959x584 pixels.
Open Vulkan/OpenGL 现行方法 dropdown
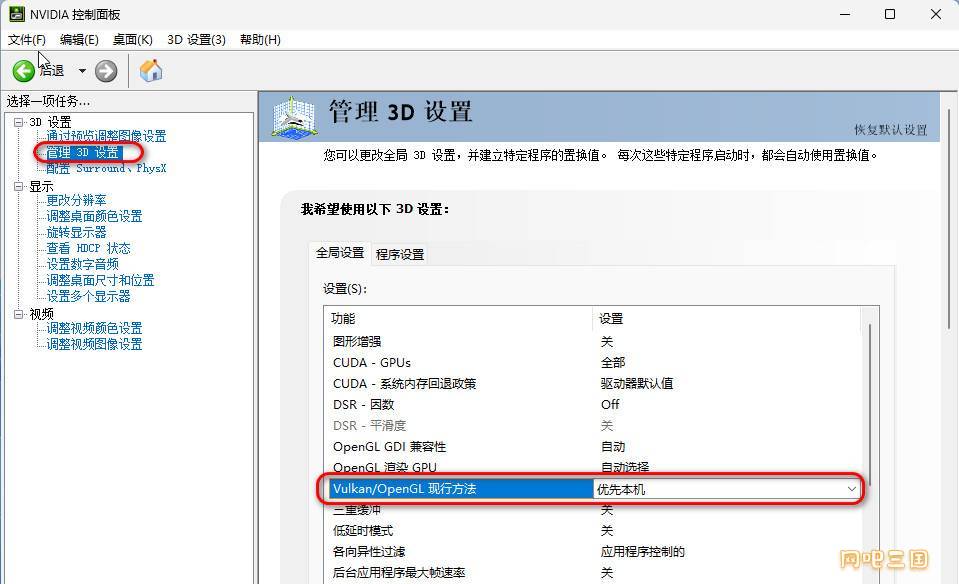tap(851, 489)
